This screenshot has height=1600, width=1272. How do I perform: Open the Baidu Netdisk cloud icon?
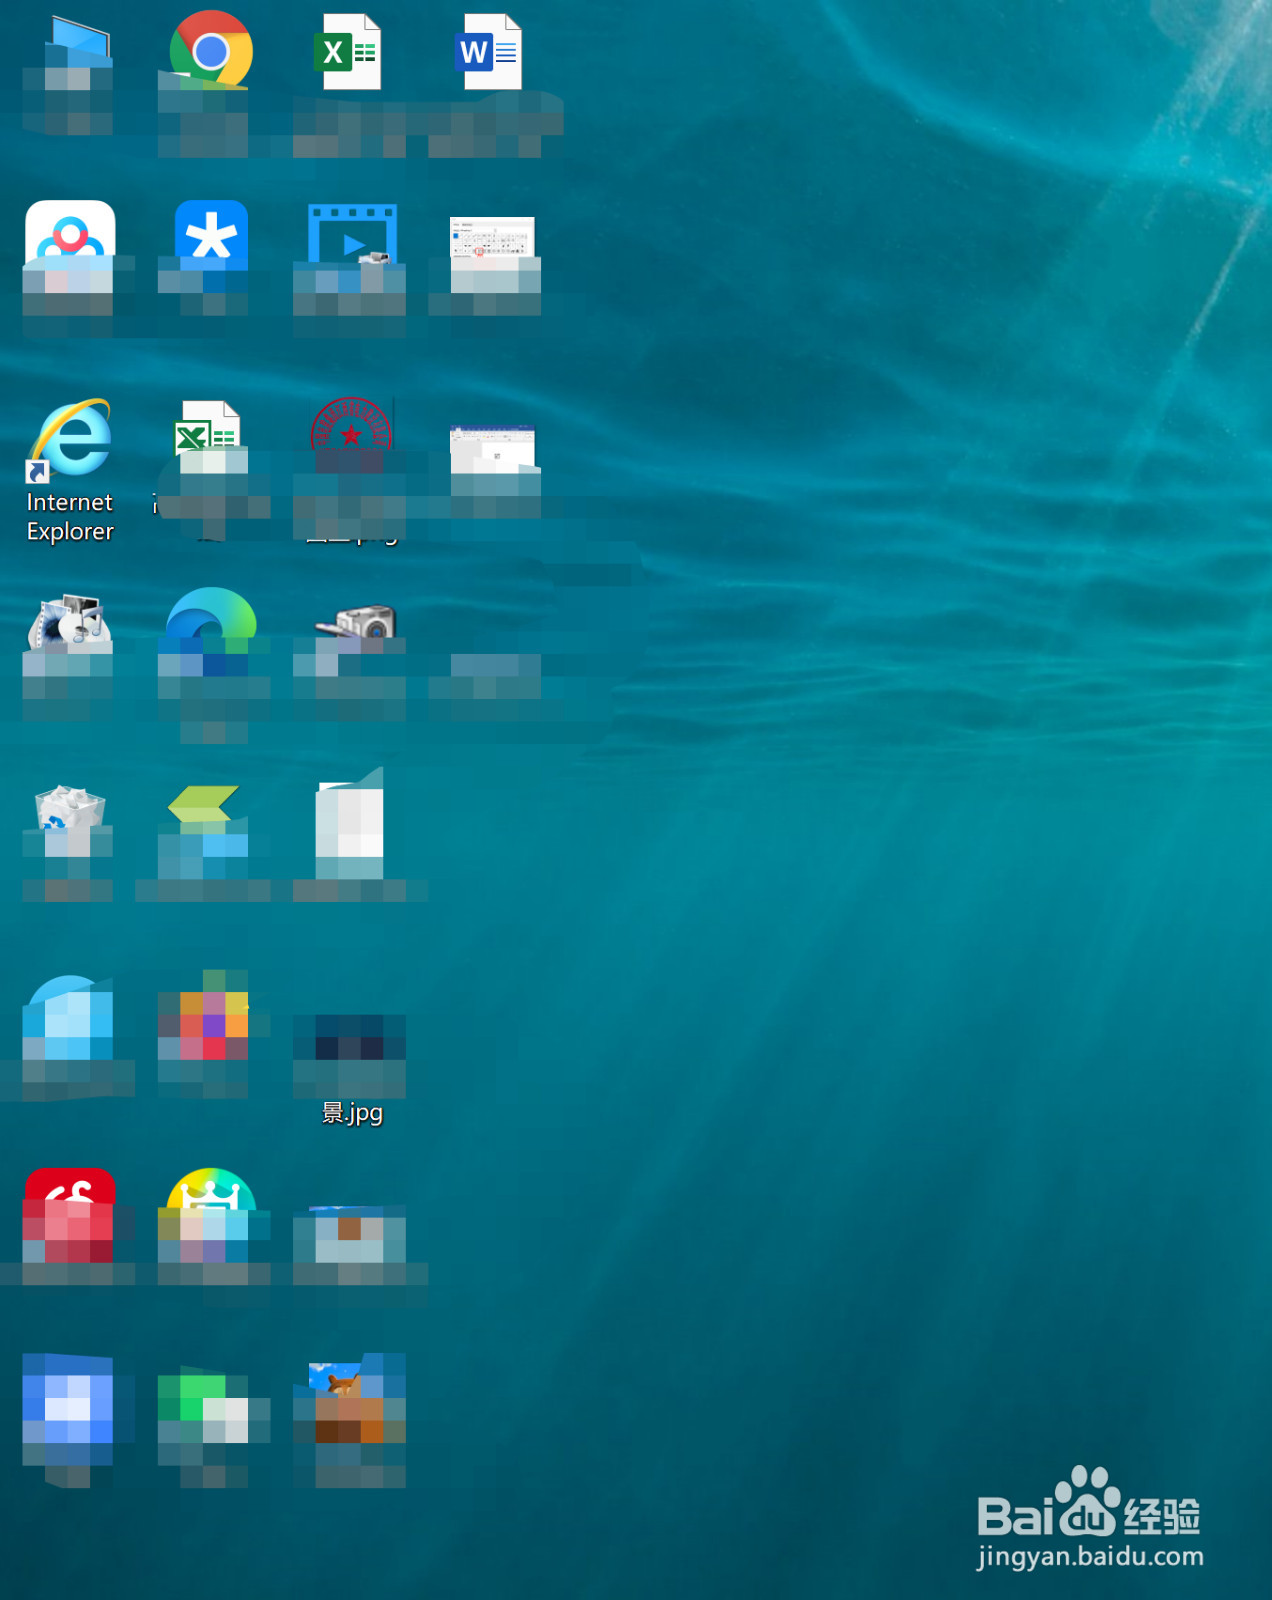pyautogui.click(x=70, y=245)
